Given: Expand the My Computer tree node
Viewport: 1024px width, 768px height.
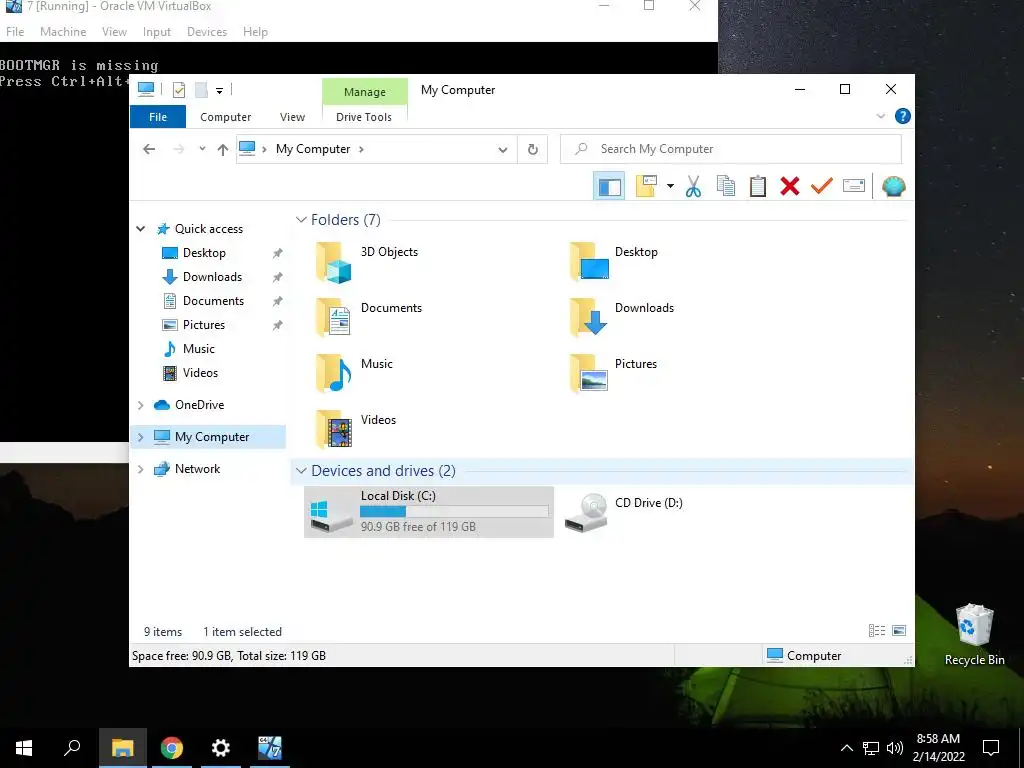Looking at the screenshot, I should (140, 437).
